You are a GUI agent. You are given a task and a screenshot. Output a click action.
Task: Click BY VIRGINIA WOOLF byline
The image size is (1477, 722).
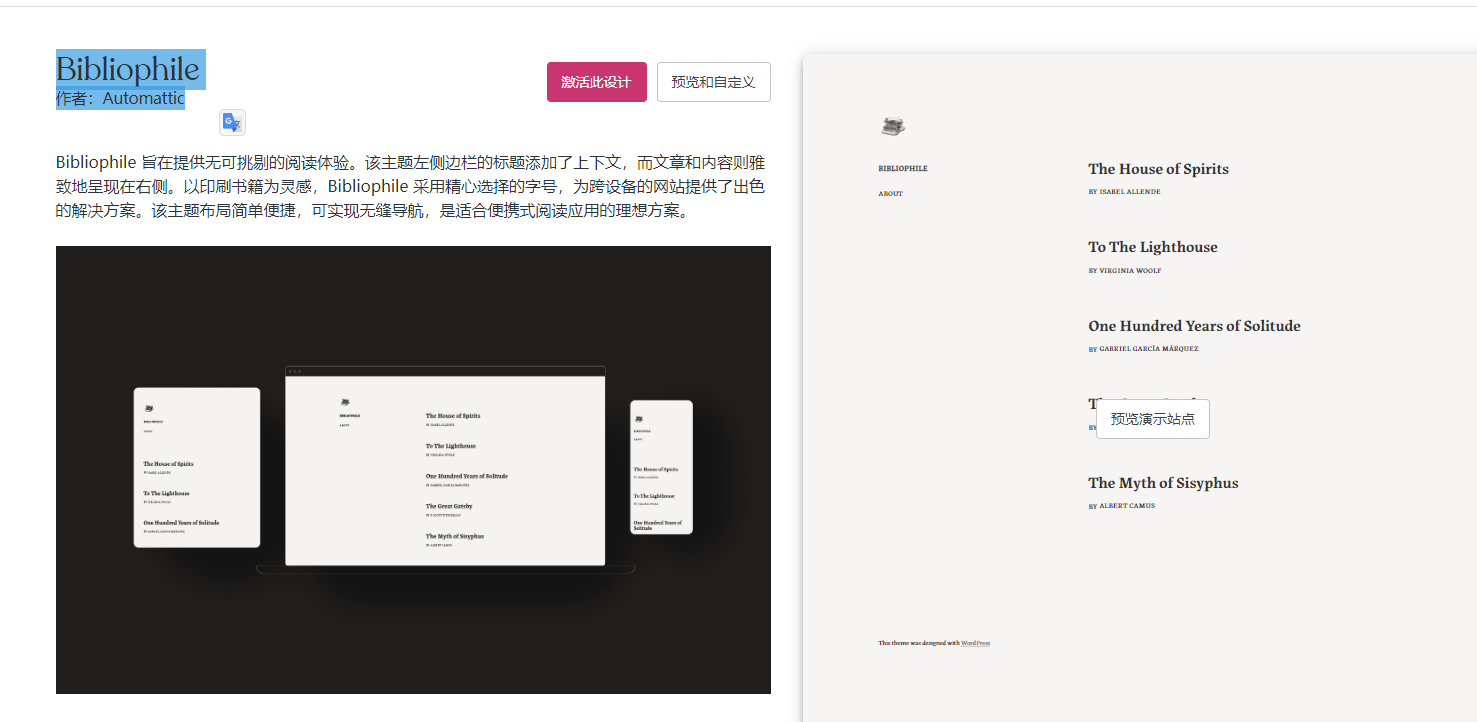1124,270
